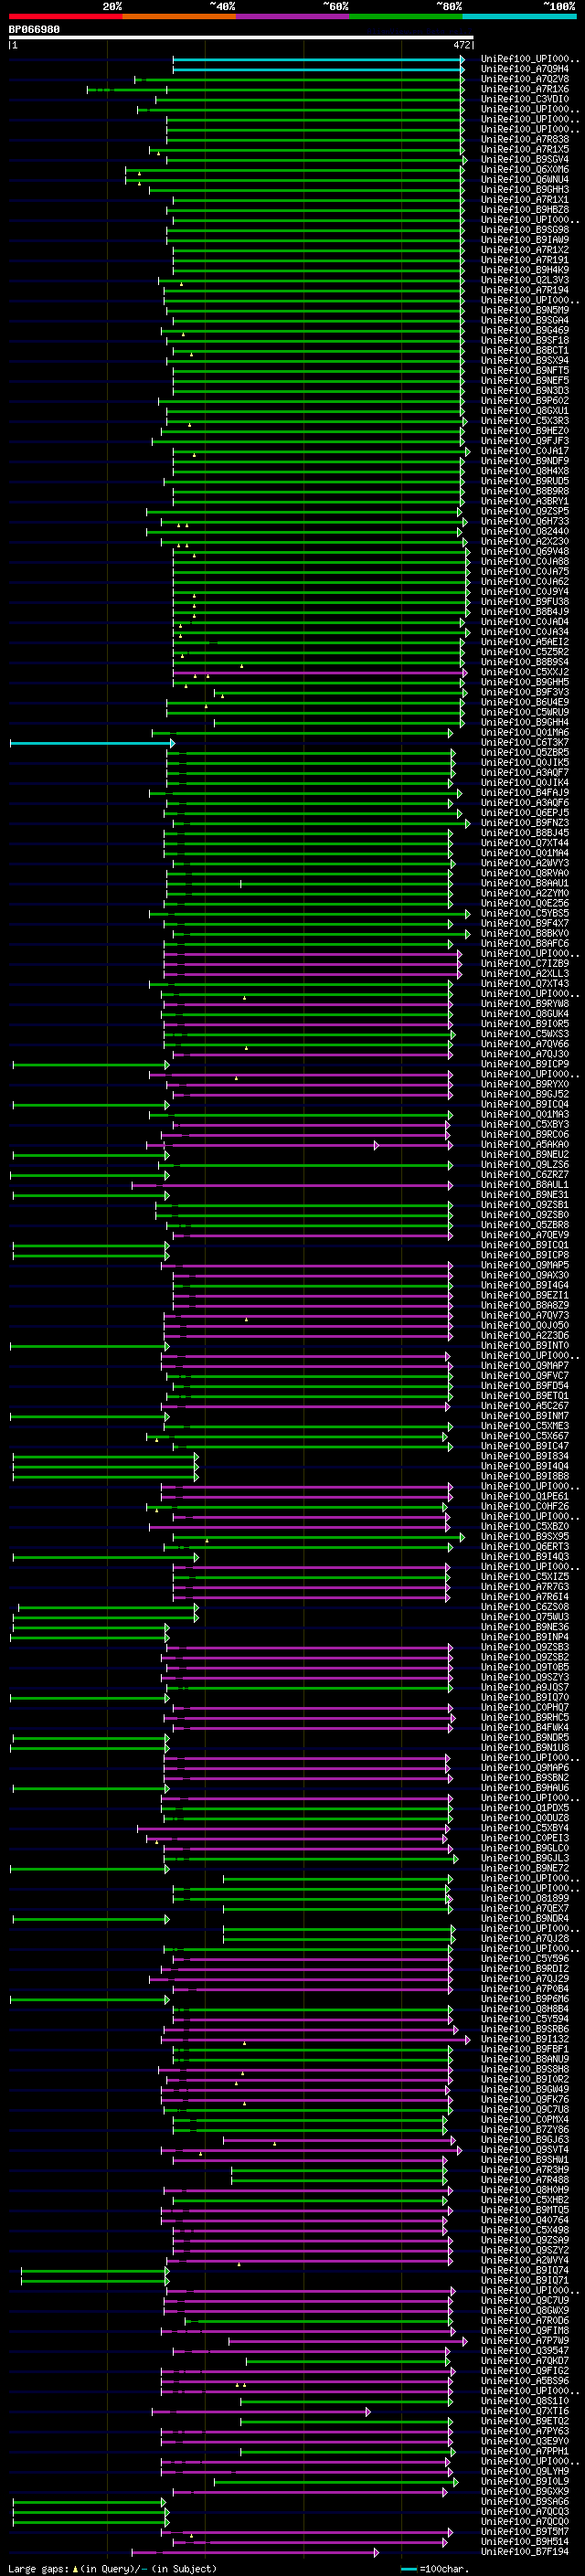
Task: Select the UniRef100_O81899 label
Action: tap(525, 1899)
